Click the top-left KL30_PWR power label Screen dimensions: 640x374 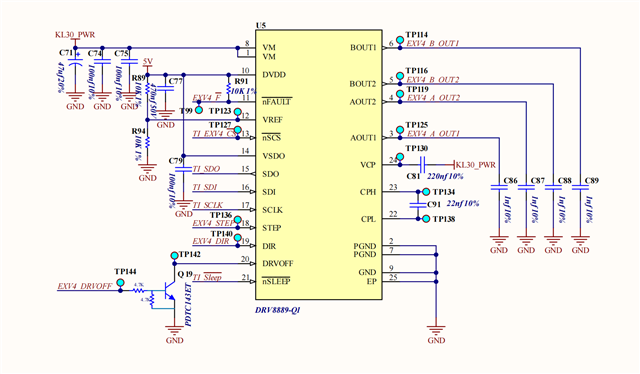coord(75,35)
